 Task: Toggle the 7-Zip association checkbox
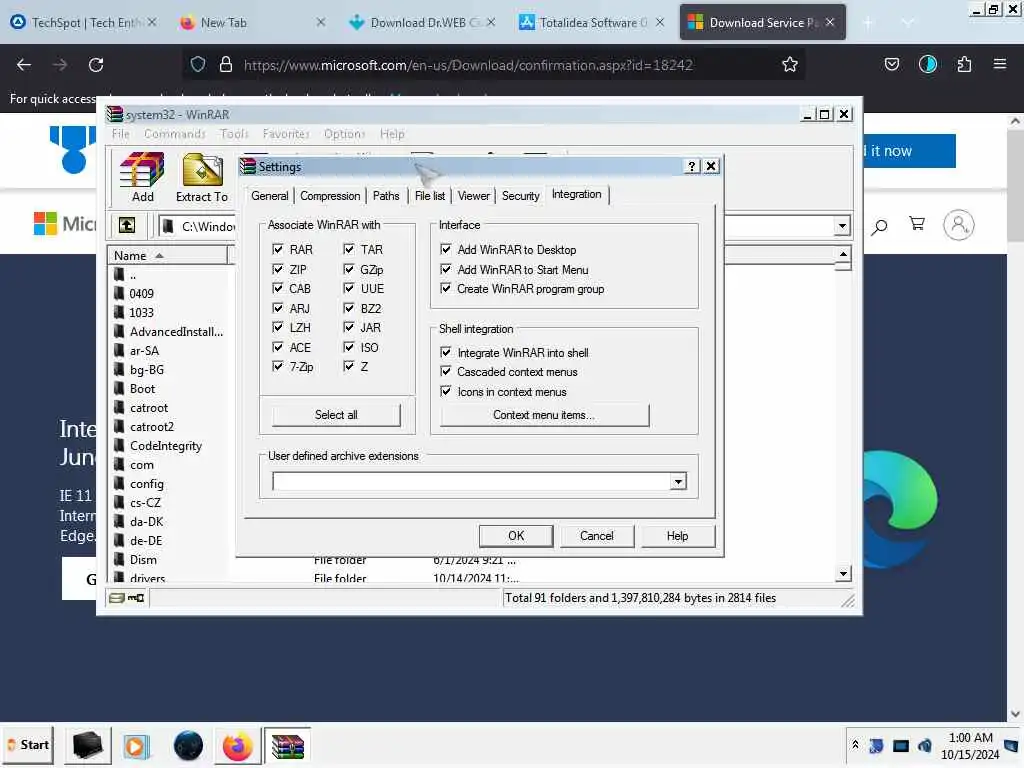(278, 366)
